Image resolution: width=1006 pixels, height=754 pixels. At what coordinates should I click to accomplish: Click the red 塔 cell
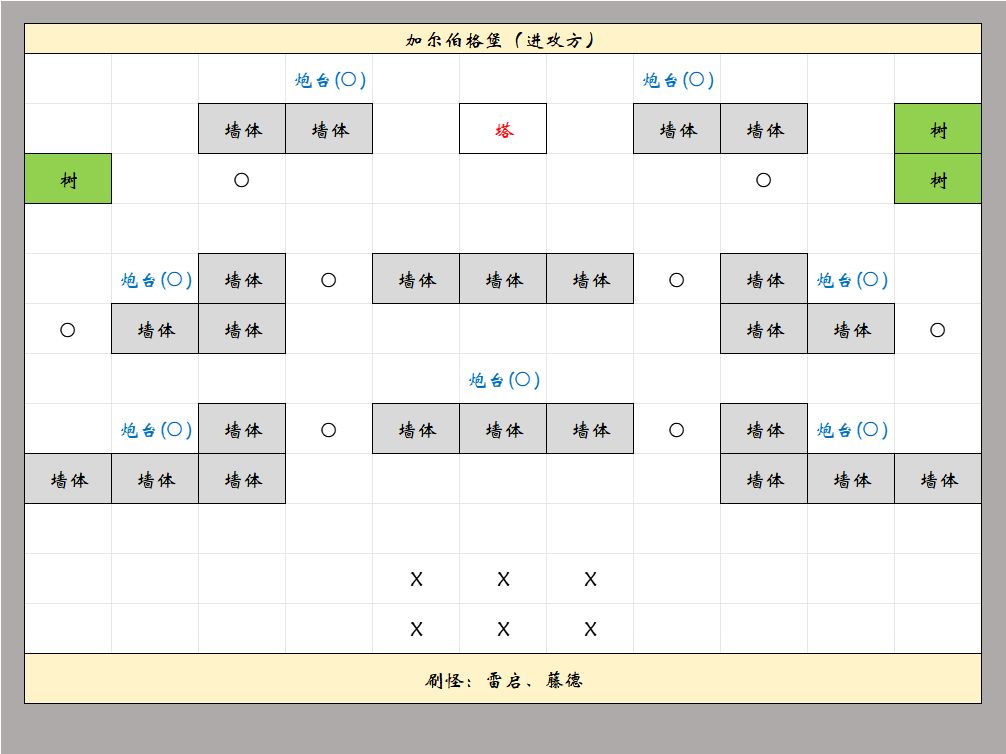[x=503, y=129]
